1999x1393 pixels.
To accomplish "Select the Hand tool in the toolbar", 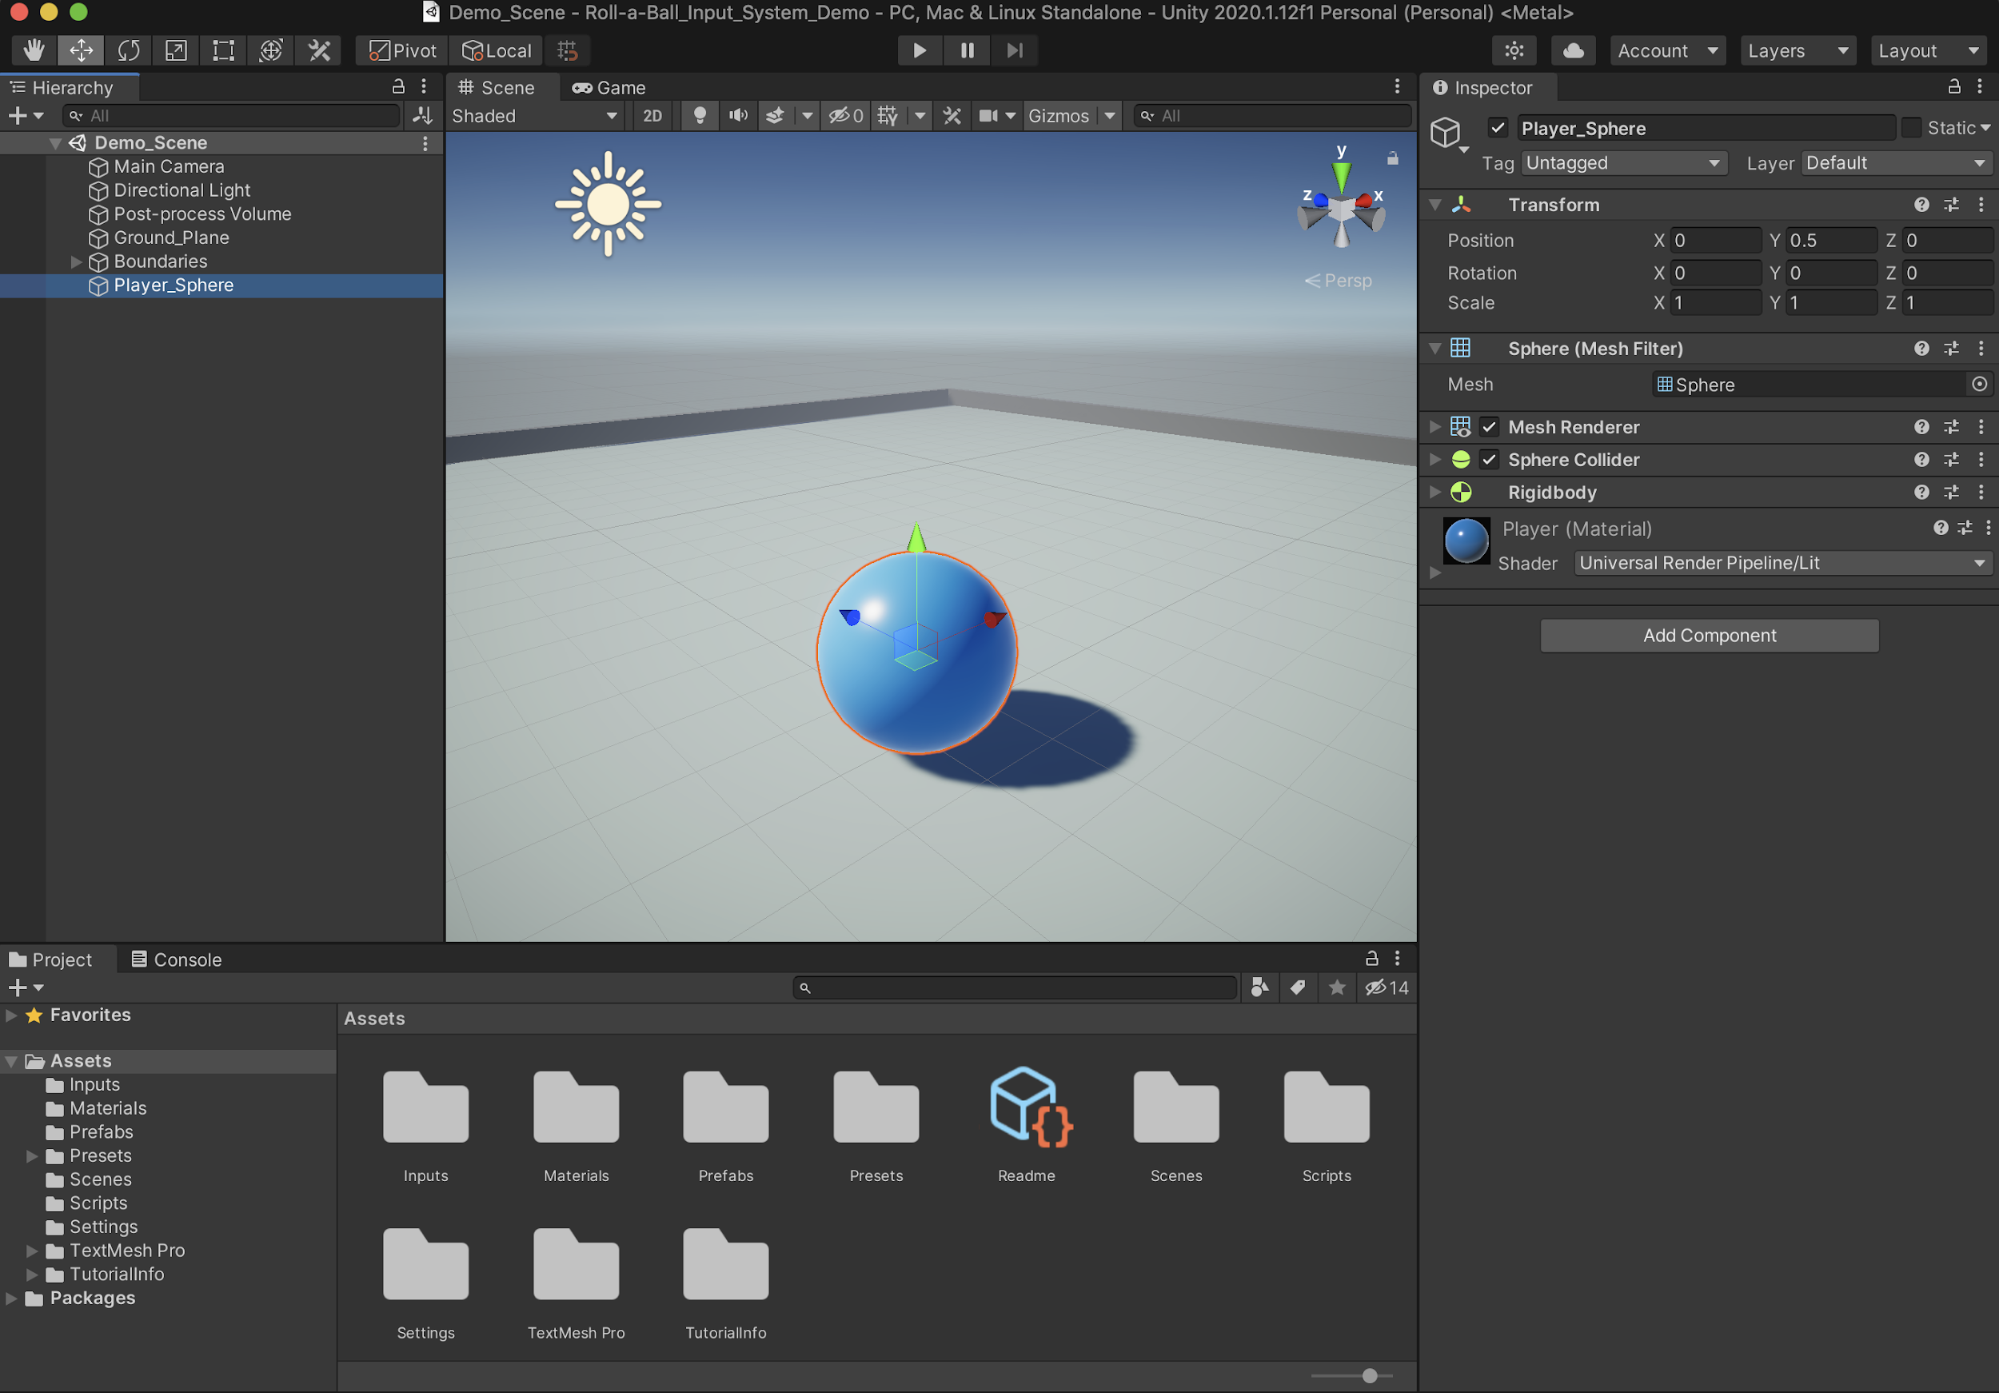I will pyautogui.click(x=34, y=50).
